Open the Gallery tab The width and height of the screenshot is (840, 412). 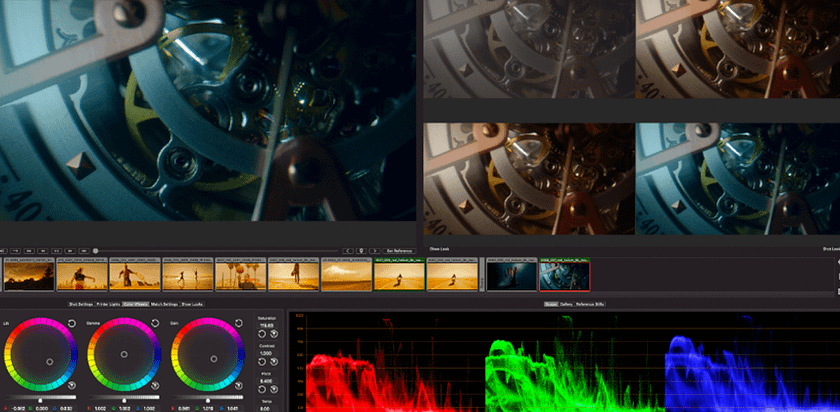pyautogui.click(x=567, y=304)
